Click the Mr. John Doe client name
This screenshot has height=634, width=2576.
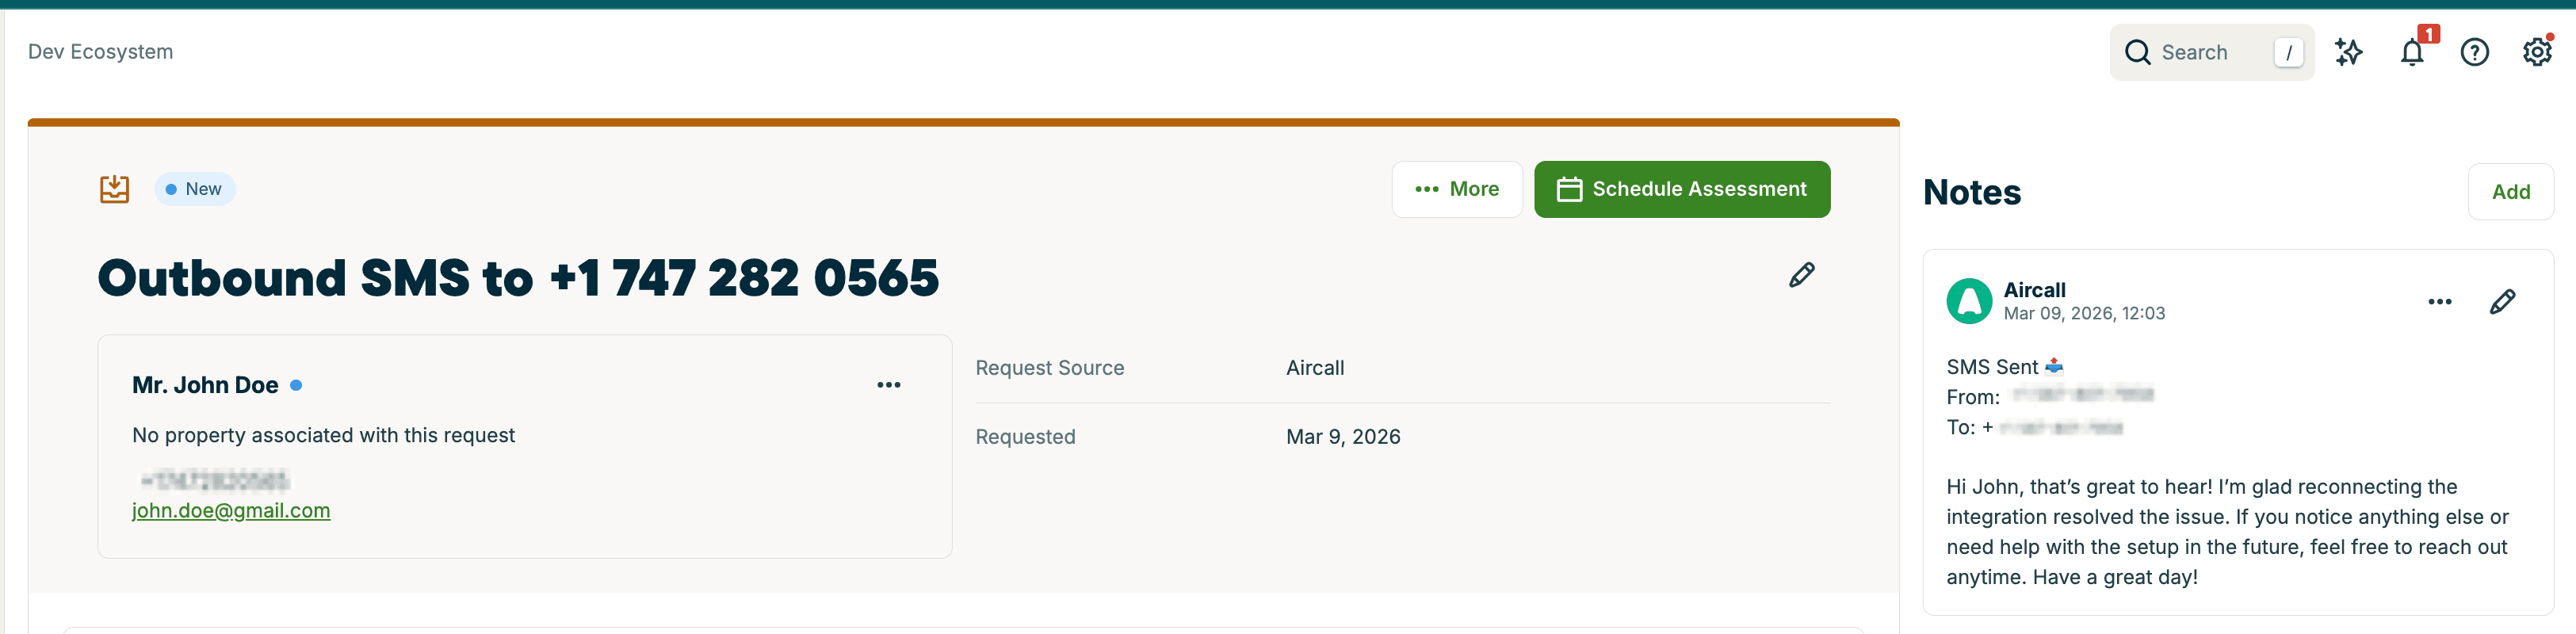coord(205,385)
